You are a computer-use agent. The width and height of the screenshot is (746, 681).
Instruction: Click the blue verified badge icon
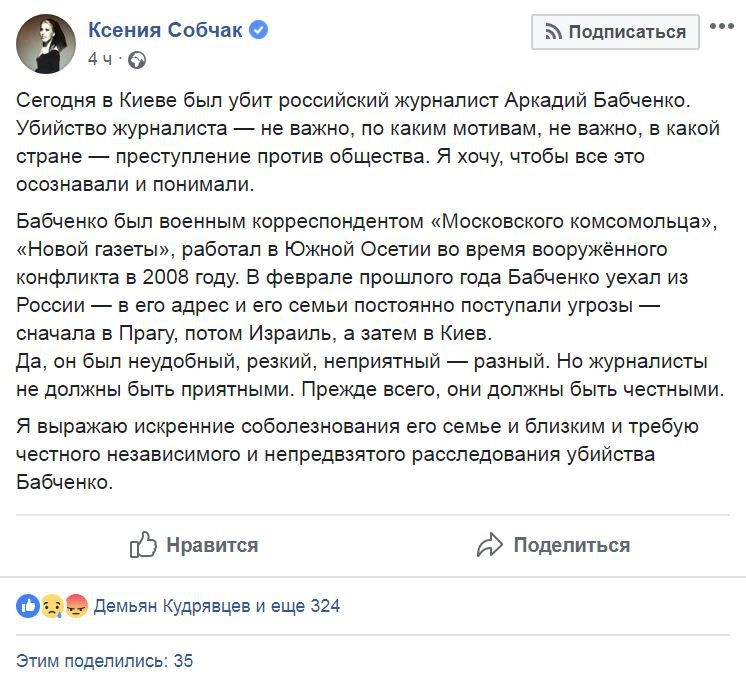point(258,31)
